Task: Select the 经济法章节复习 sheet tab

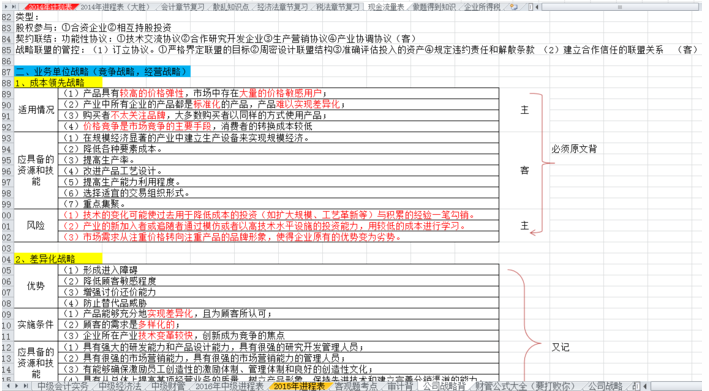Action: pos(282,7)
